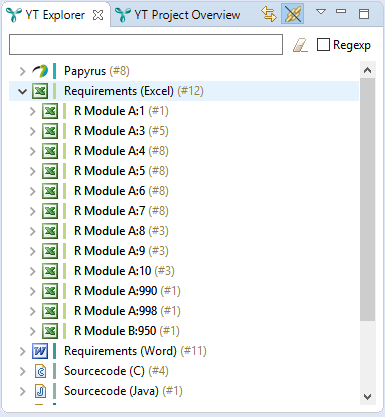385x417 pixels.
Task: Expand R Module B:950 row
Action: click(x=32, y=331)
